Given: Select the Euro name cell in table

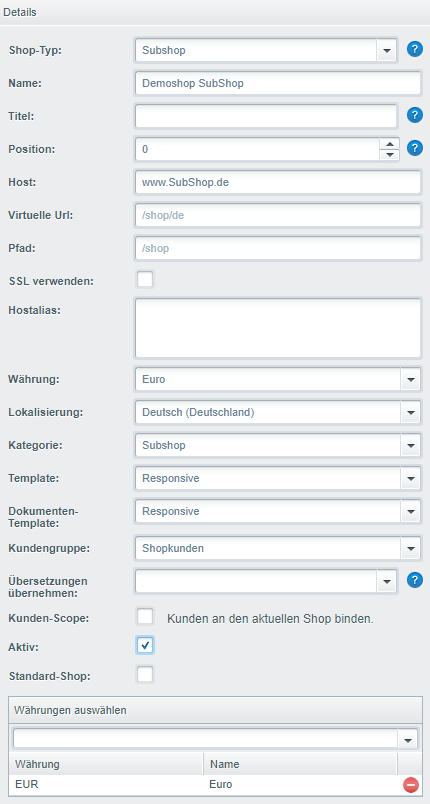Looking at the screenshot, I should click(x=300, y=785).
